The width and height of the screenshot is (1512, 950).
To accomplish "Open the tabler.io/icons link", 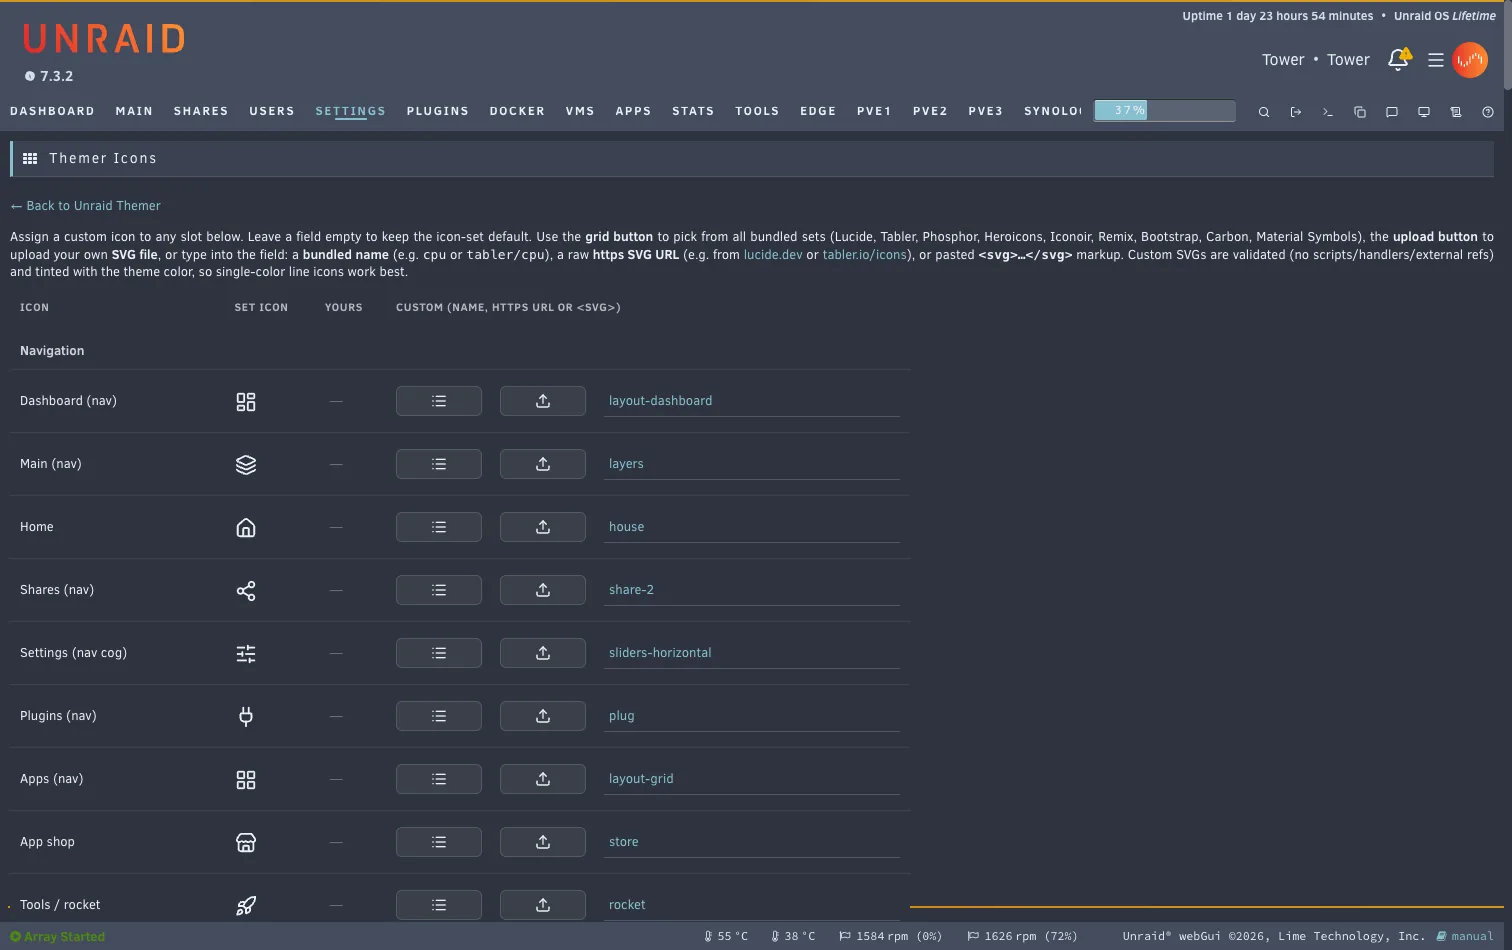I will [864, 255].
